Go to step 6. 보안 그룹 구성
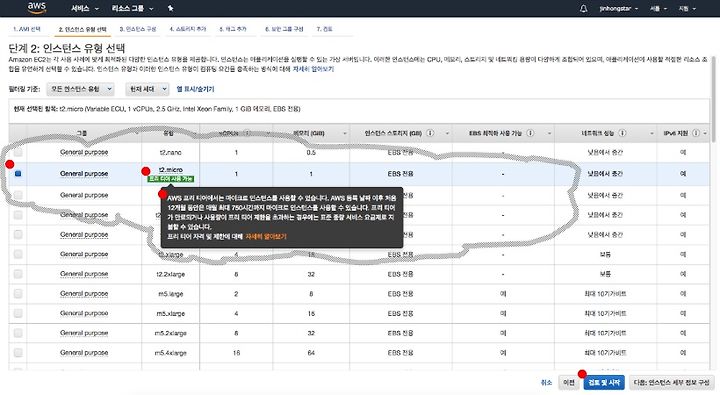Image resolution: width=720 pixels, height=395 pixels. pyautogui.click(x=284, y=29)
